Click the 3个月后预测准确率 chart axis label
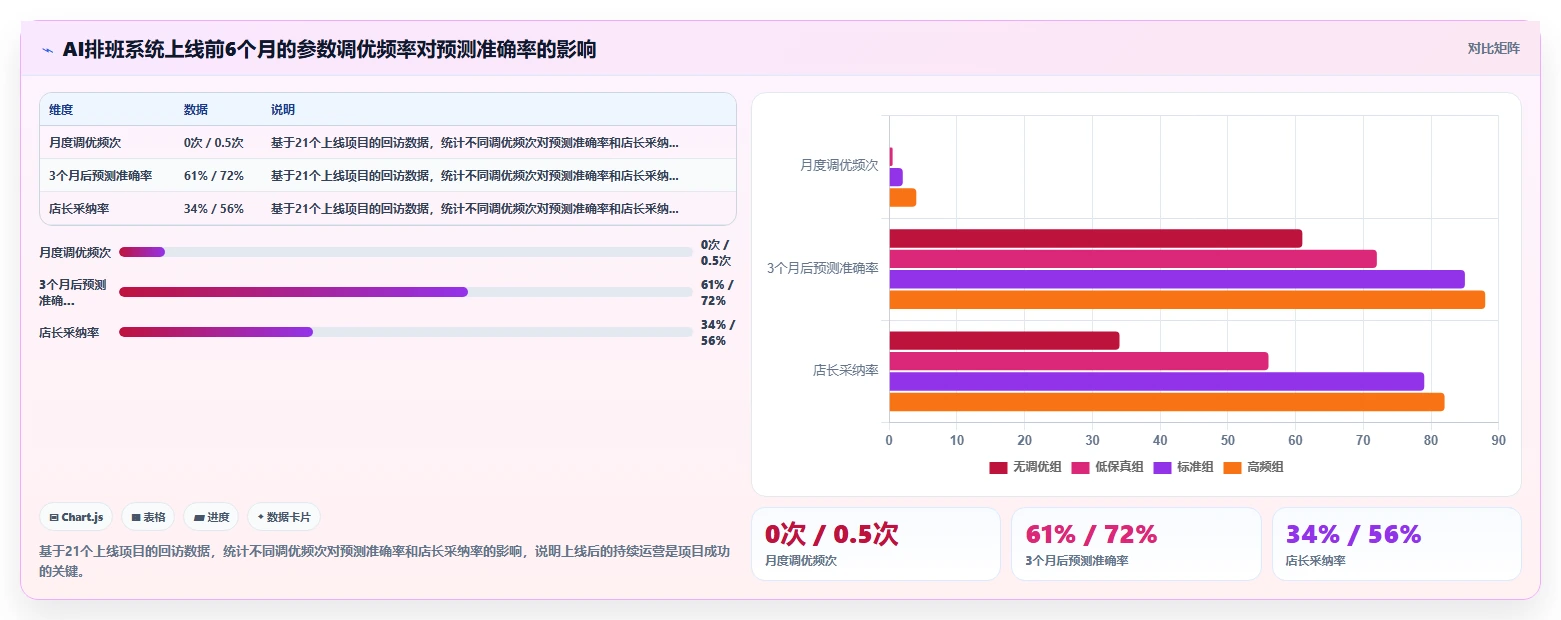This screenshot has width=1561, height=620. point(823,268)
